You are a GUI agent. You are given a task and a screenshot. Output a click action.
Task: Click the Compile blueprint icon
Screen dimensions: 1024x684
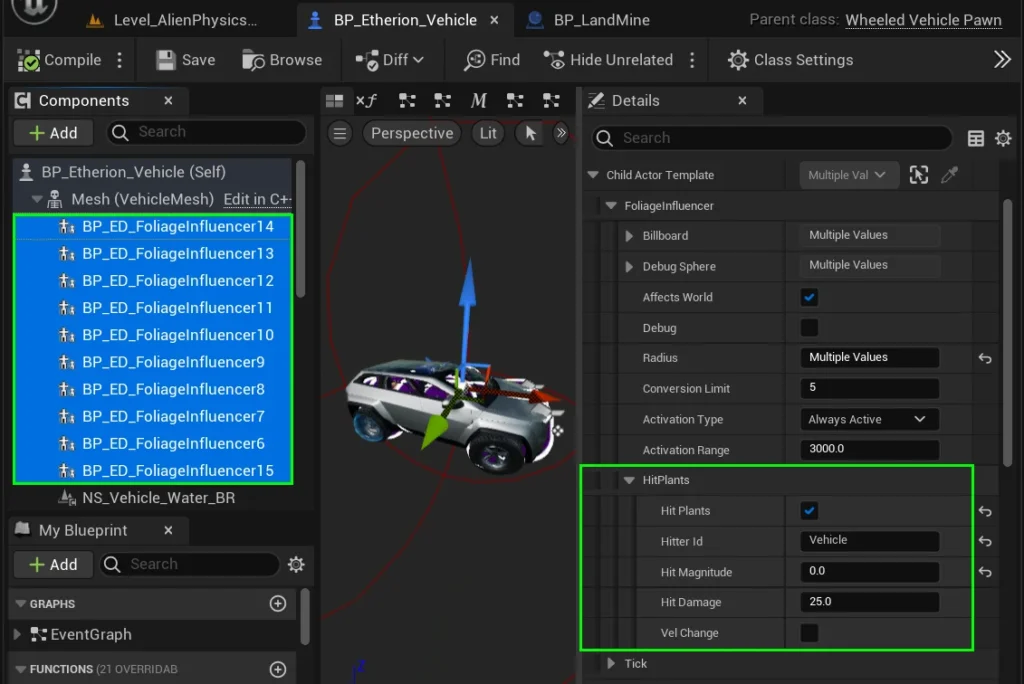pos(29,60)
